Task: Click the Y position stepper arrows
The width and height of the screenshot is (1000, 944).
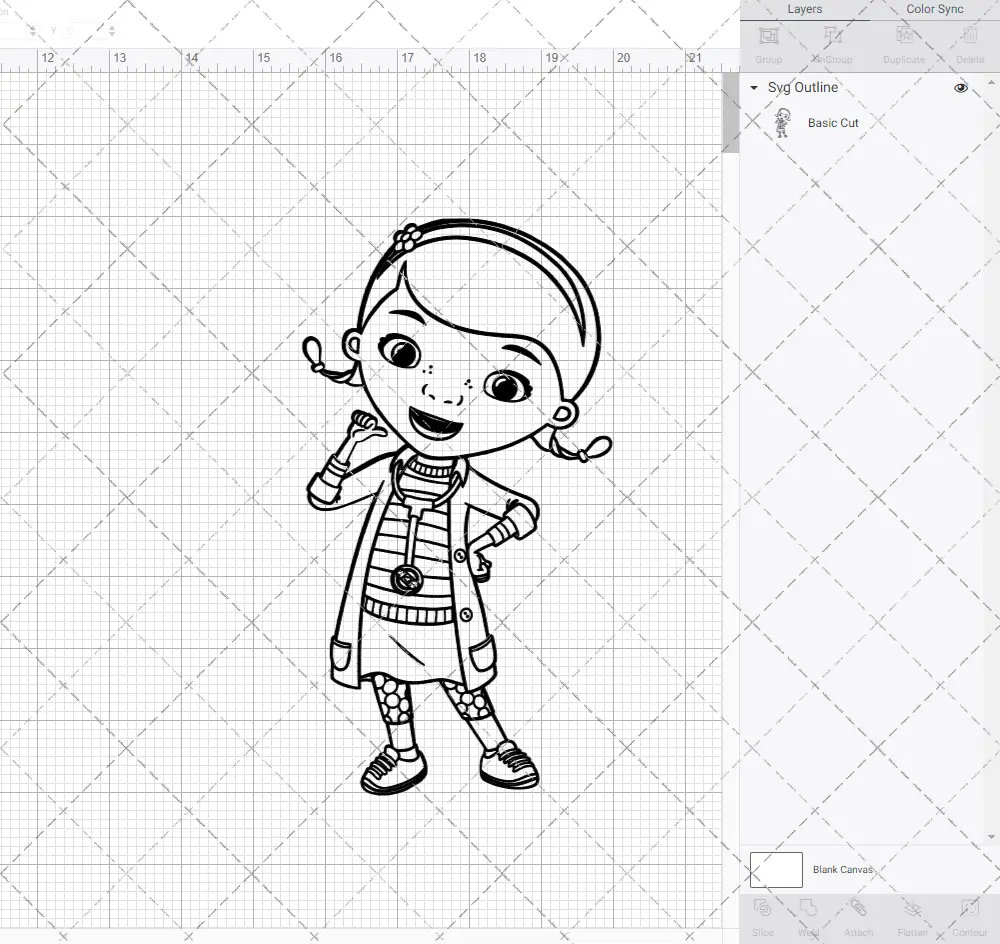Action: click(112, 30)
